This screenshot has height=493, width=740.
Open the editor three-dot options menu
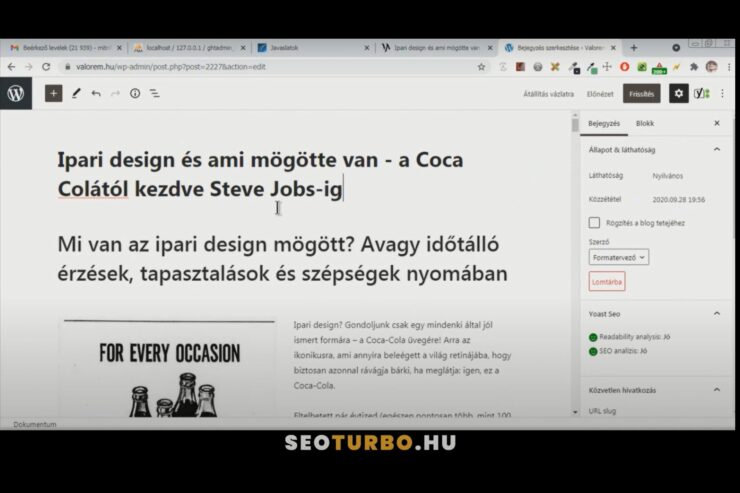coord(722,93)
